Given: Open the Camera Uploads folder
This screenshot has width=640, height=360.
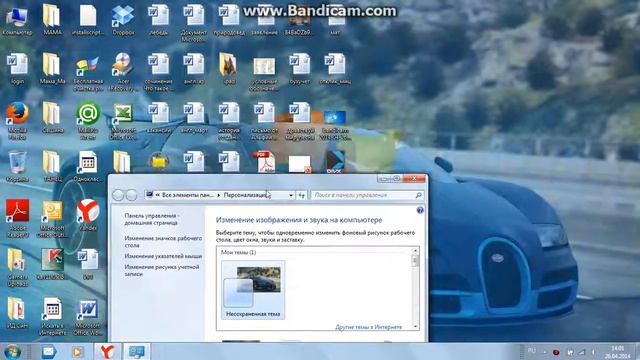Looking at the screenshot, I should tap(17, 267).
